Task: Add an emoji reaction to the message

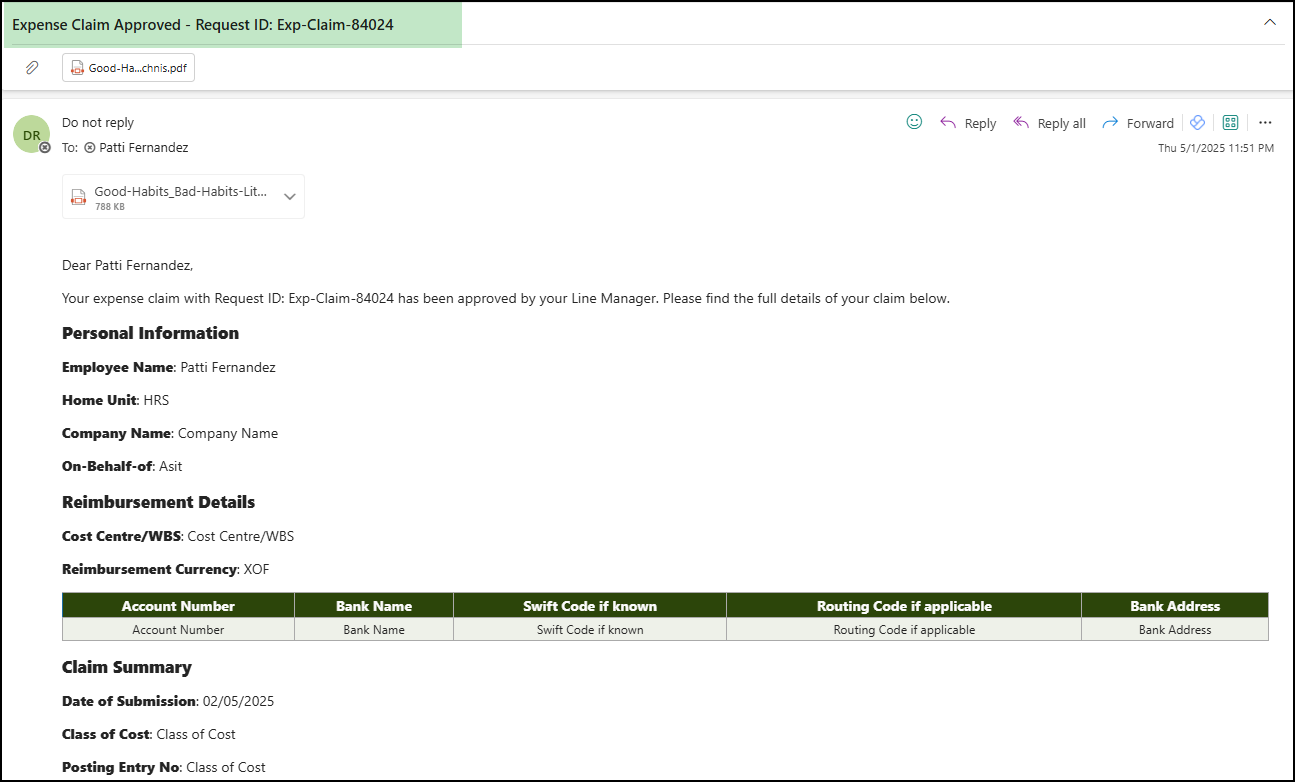Action: pyautogui.click(x=913, y=121)
